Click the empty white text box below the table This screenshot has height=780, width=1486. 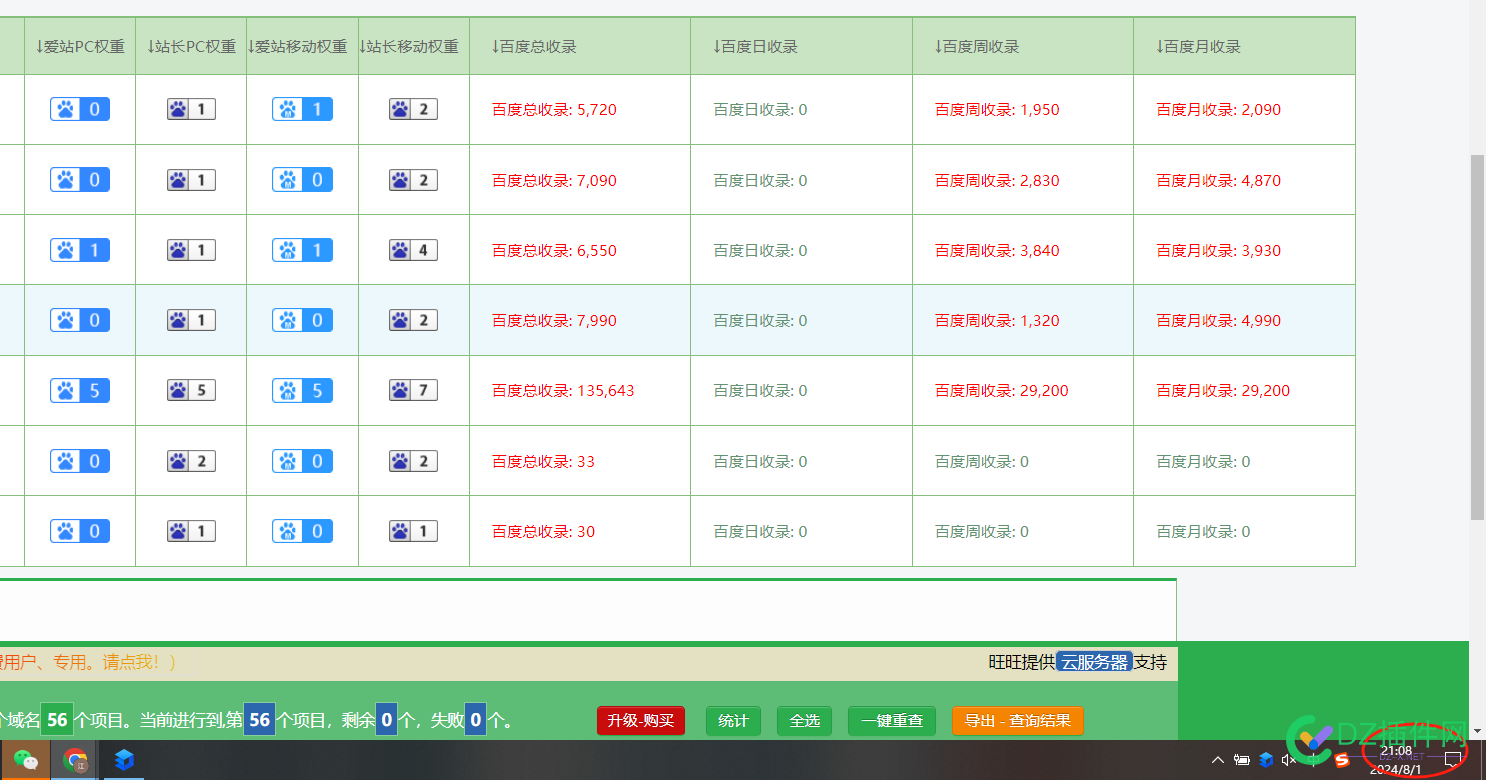tap(588, 611)
